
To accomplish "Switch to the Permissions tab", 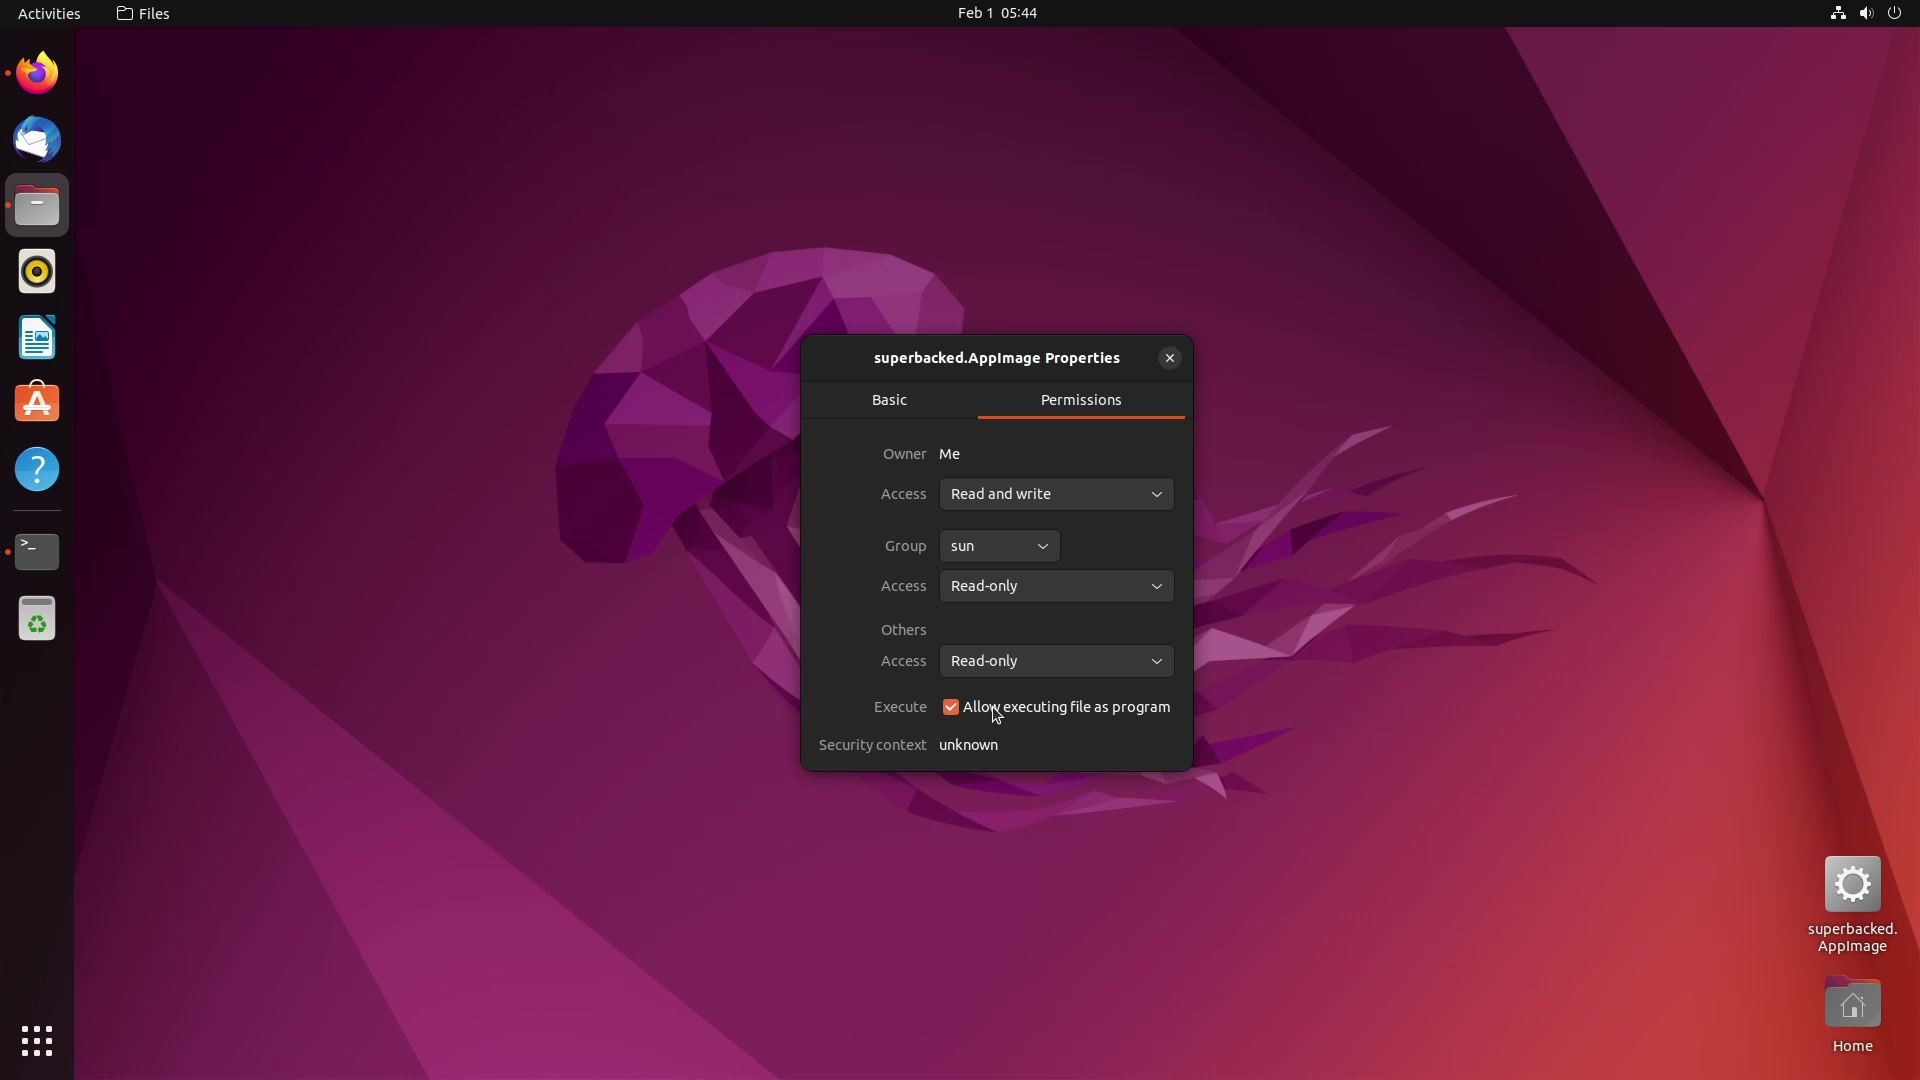I will point(1080,400).
